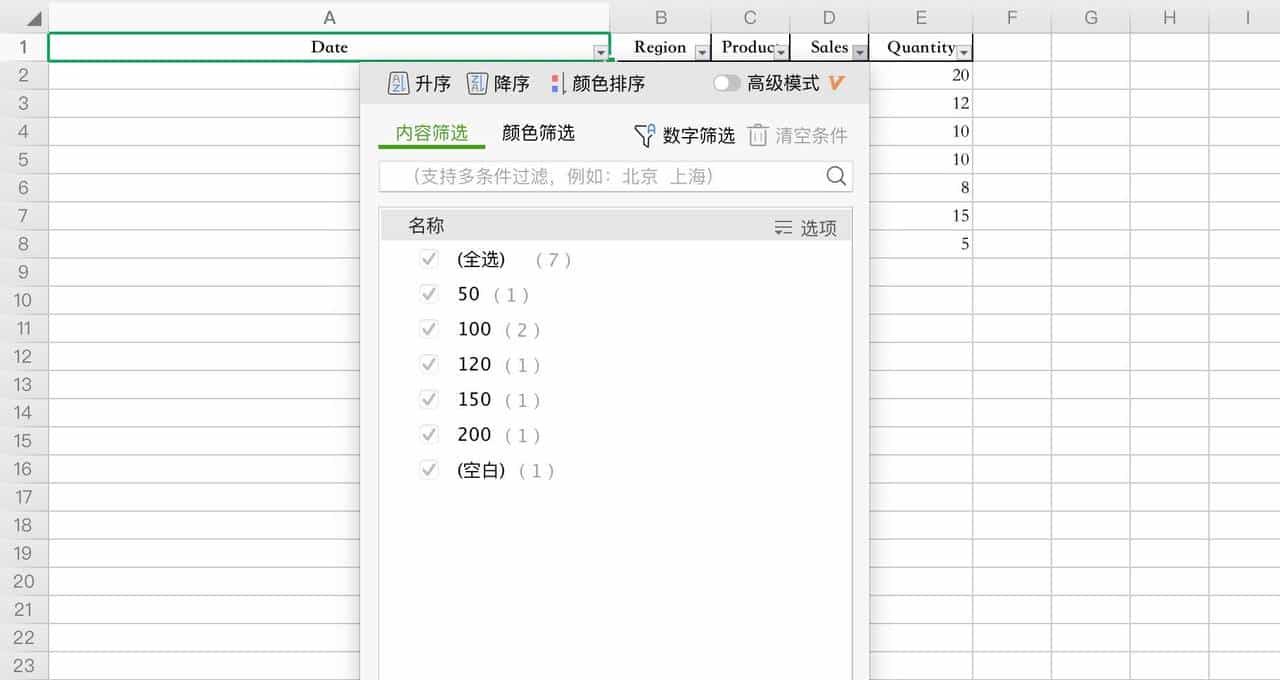This screenshot has width=1280, height=680.
Task: Click the clear conditions (清空条件) trash icon
Action: point(759,134)
